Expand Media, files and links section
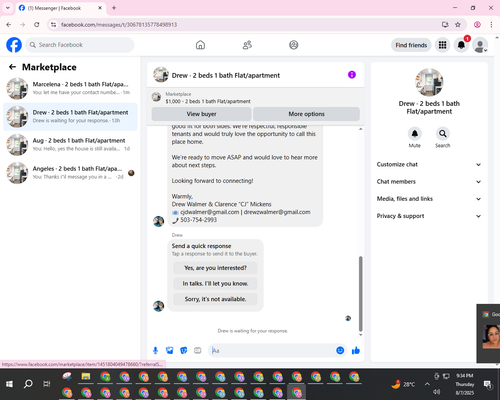This screenshot has height=400, width=500. pos(429,199)
